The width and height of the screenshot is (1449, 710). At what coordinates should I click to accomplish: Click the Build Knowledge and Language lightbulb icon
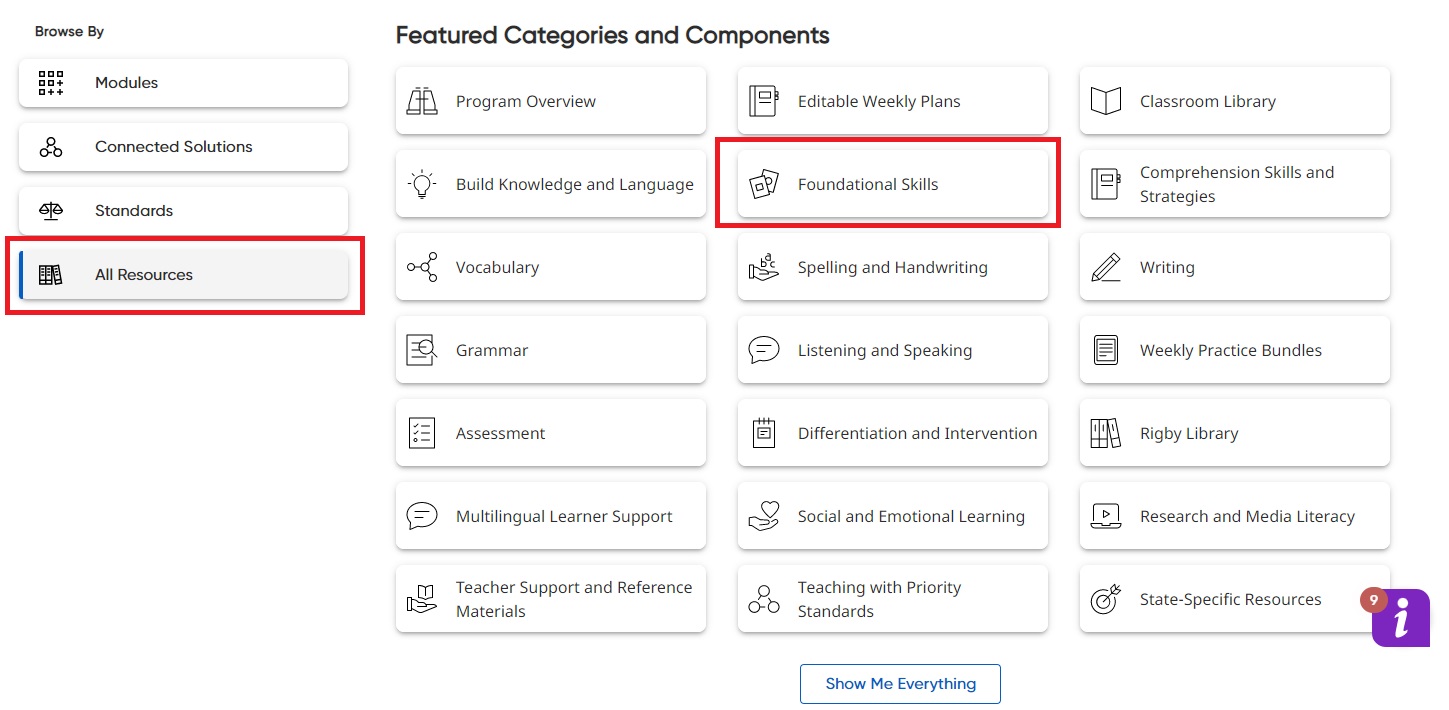click(422, 184)
